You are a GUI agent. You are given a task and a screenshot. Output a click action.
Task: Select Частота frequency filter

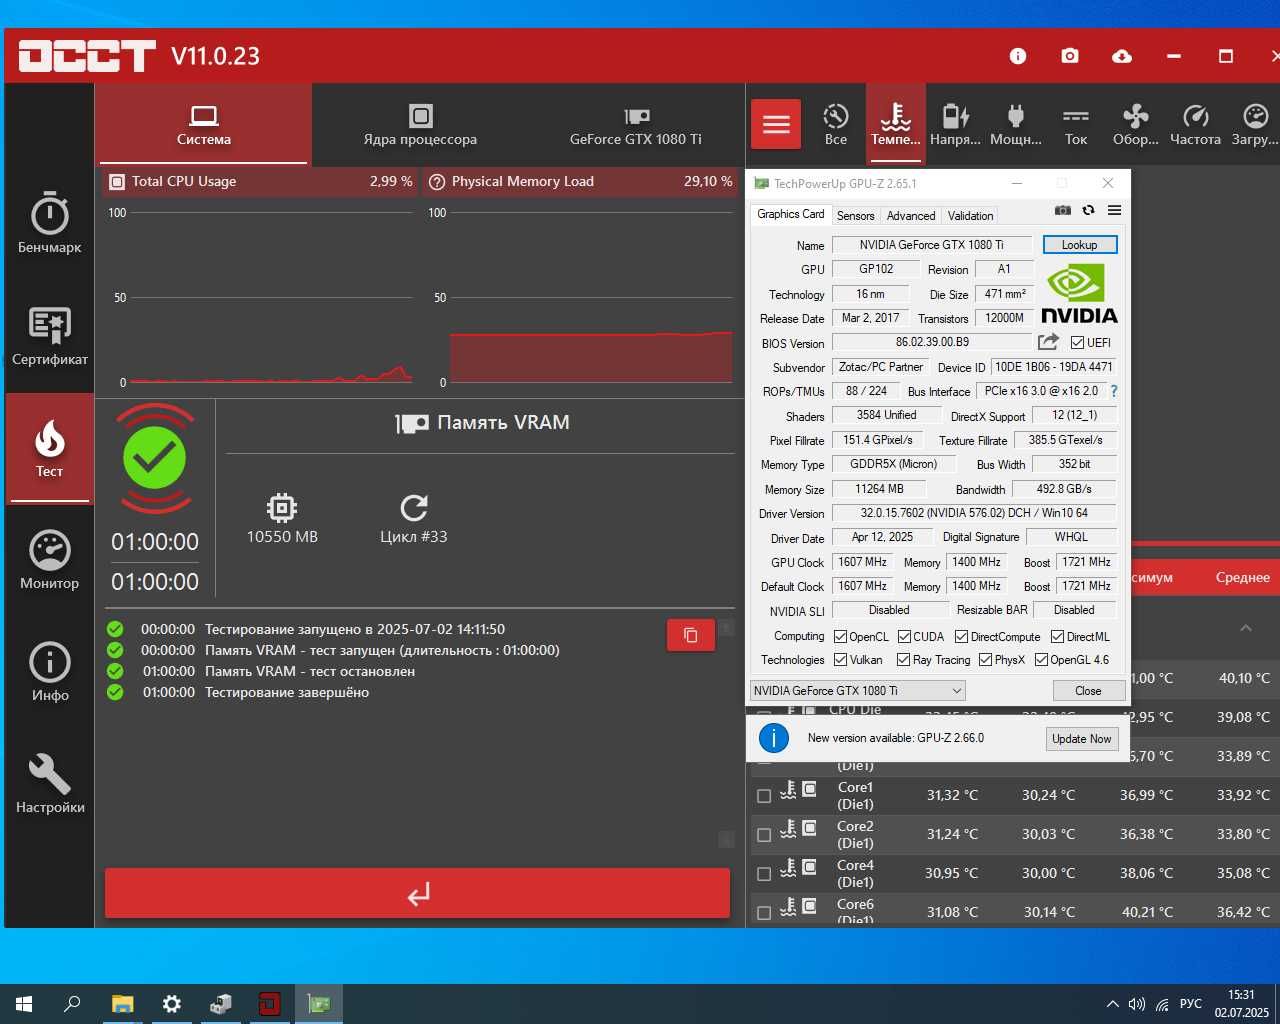(x=1196, y=124)
